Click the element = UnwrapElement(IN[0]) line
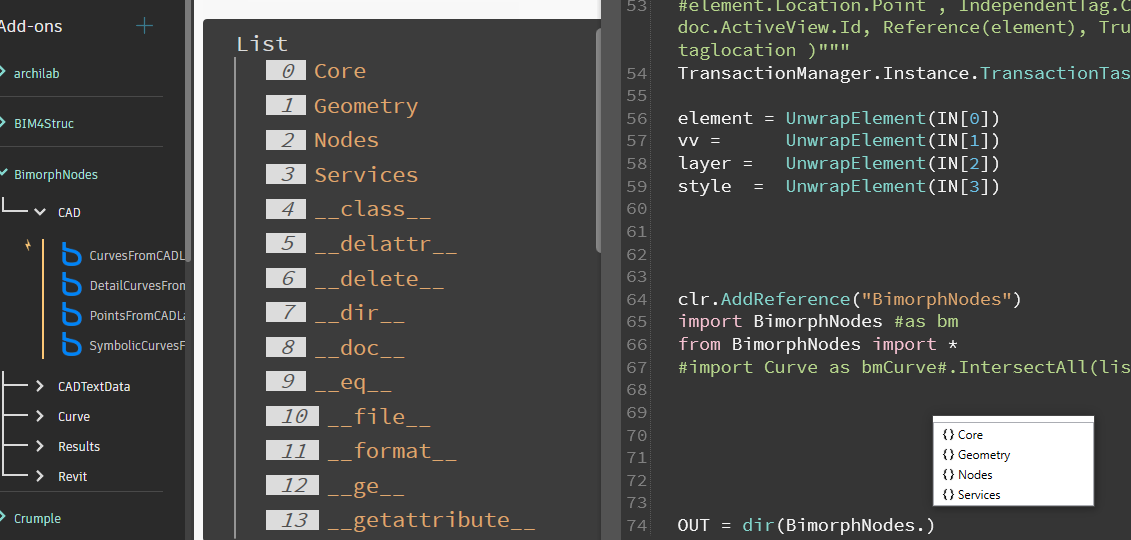This screenshot has height=540, width=1131. tap(839, 118)
